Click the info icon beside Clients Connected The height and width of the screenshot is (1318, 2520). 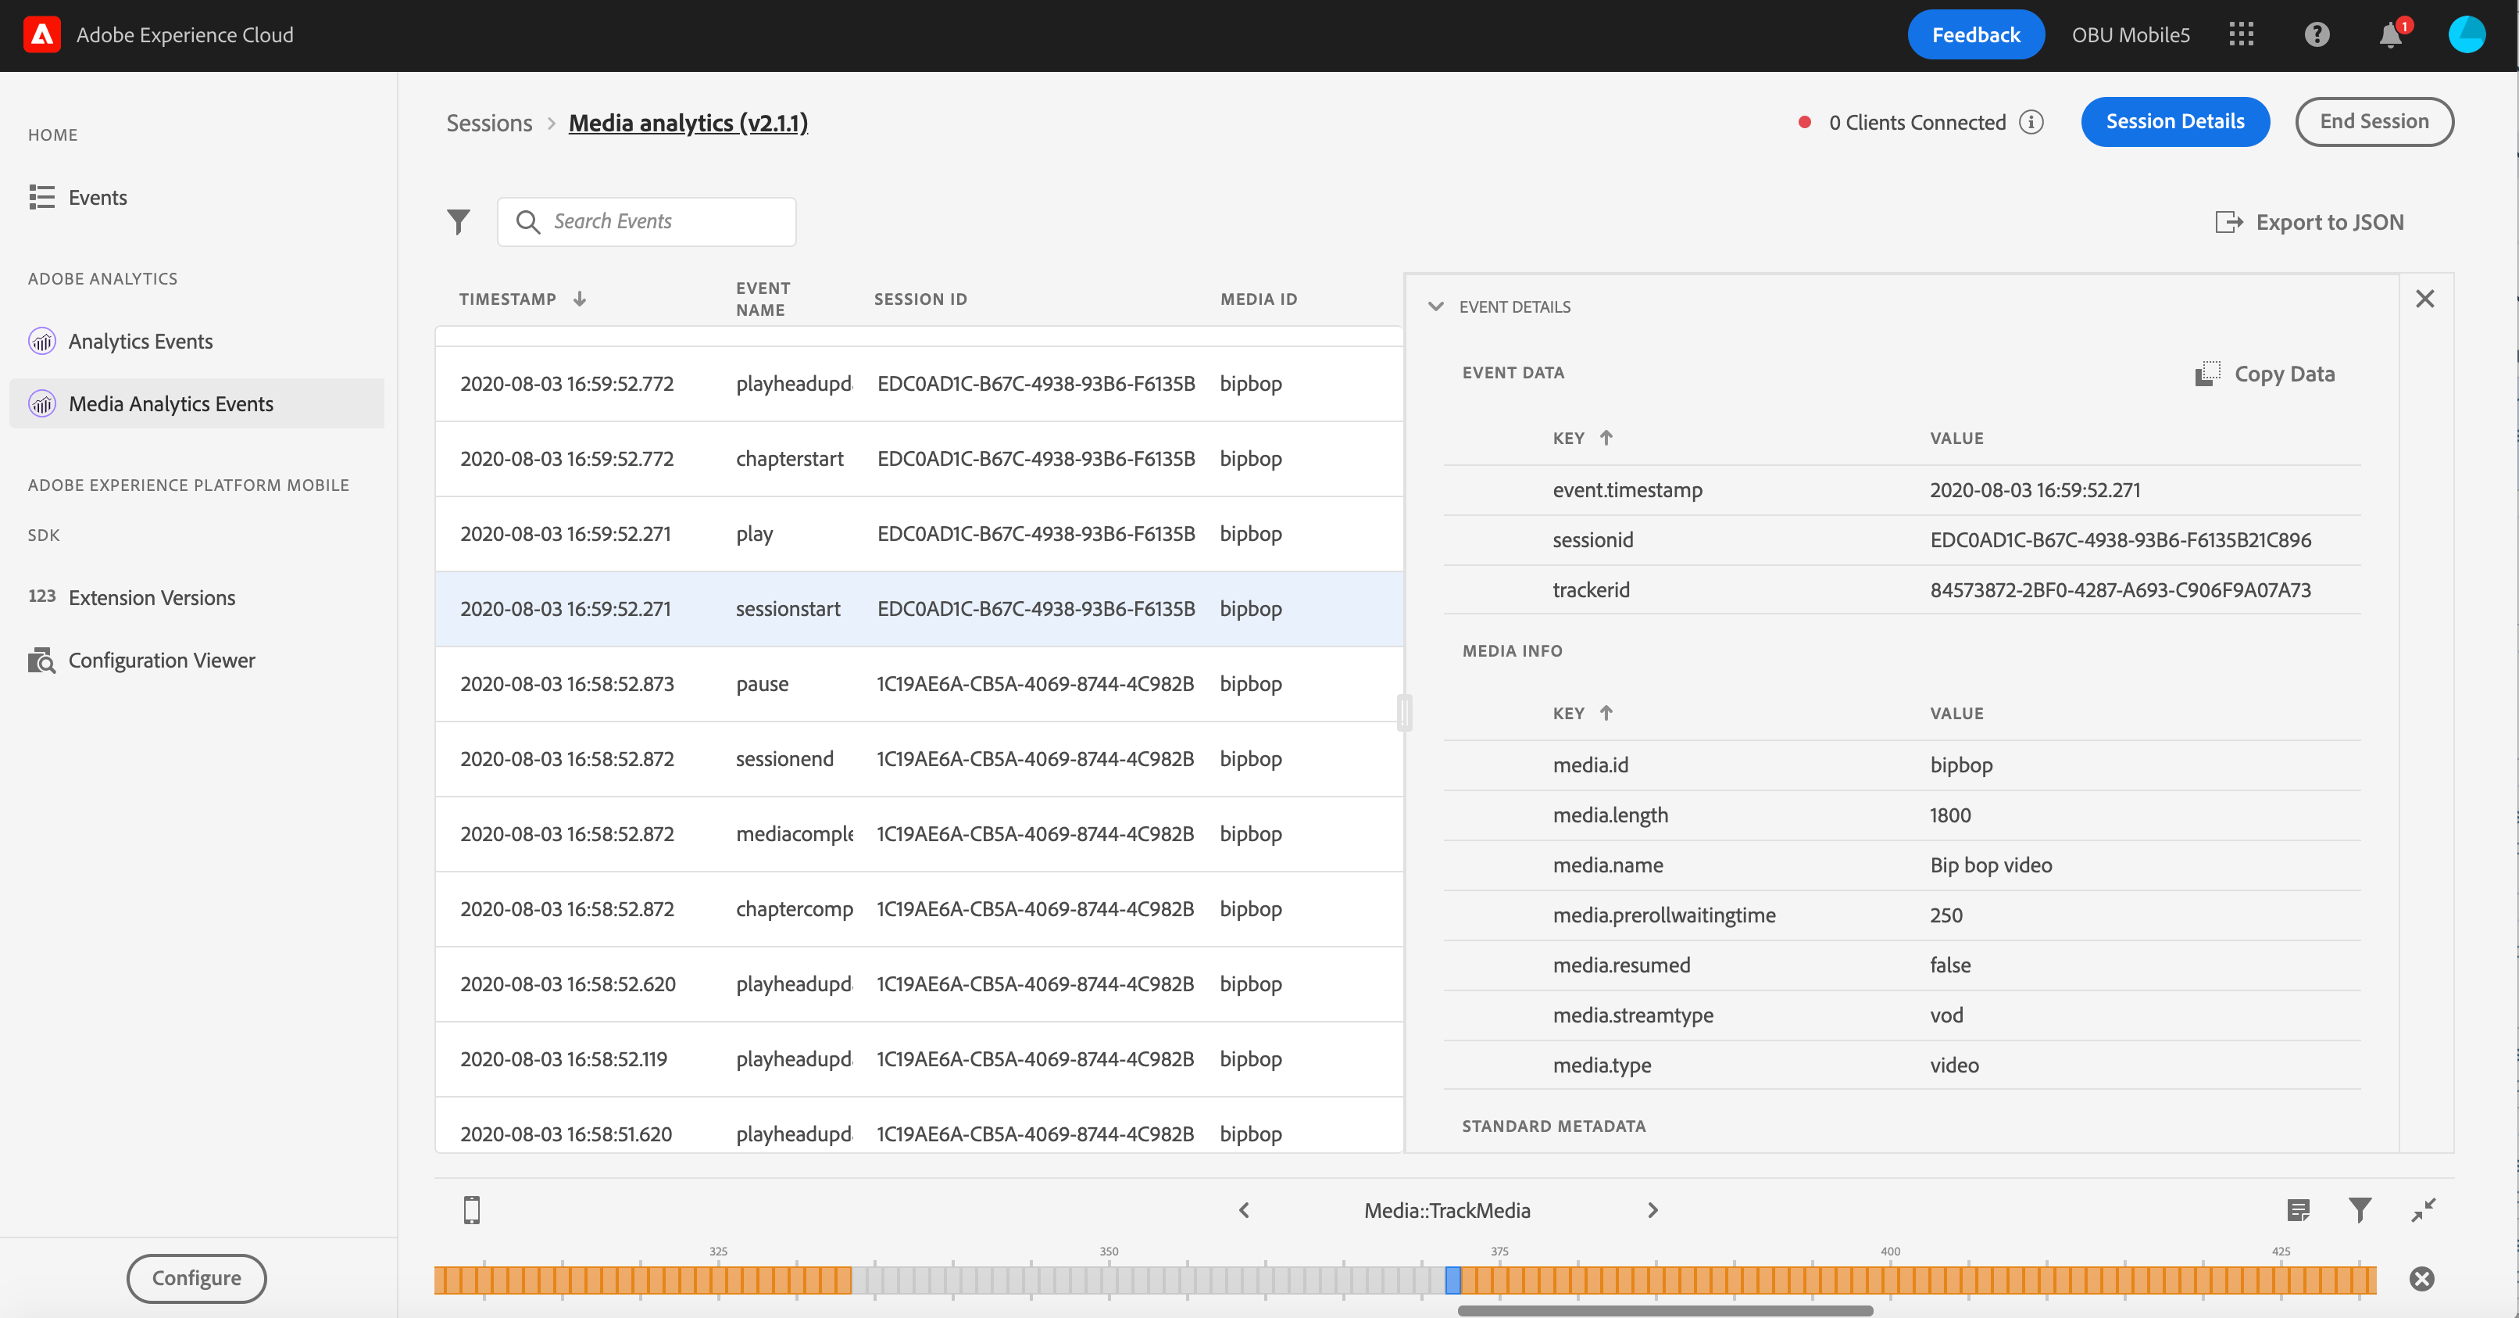pos(2031,122)
